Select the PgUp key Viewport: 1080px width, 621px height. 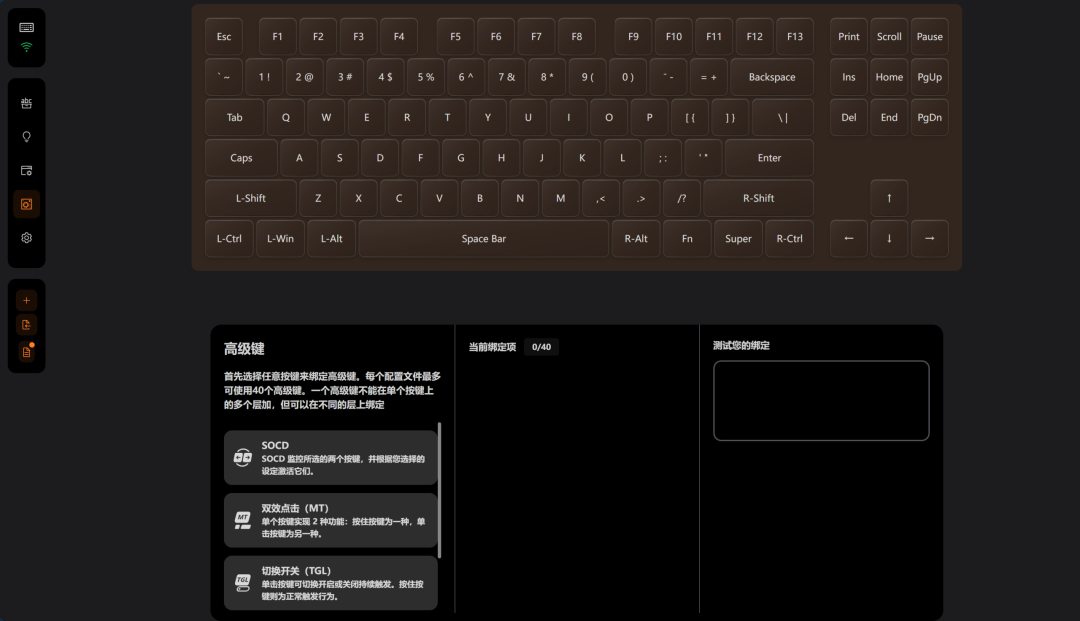point(930,77)
